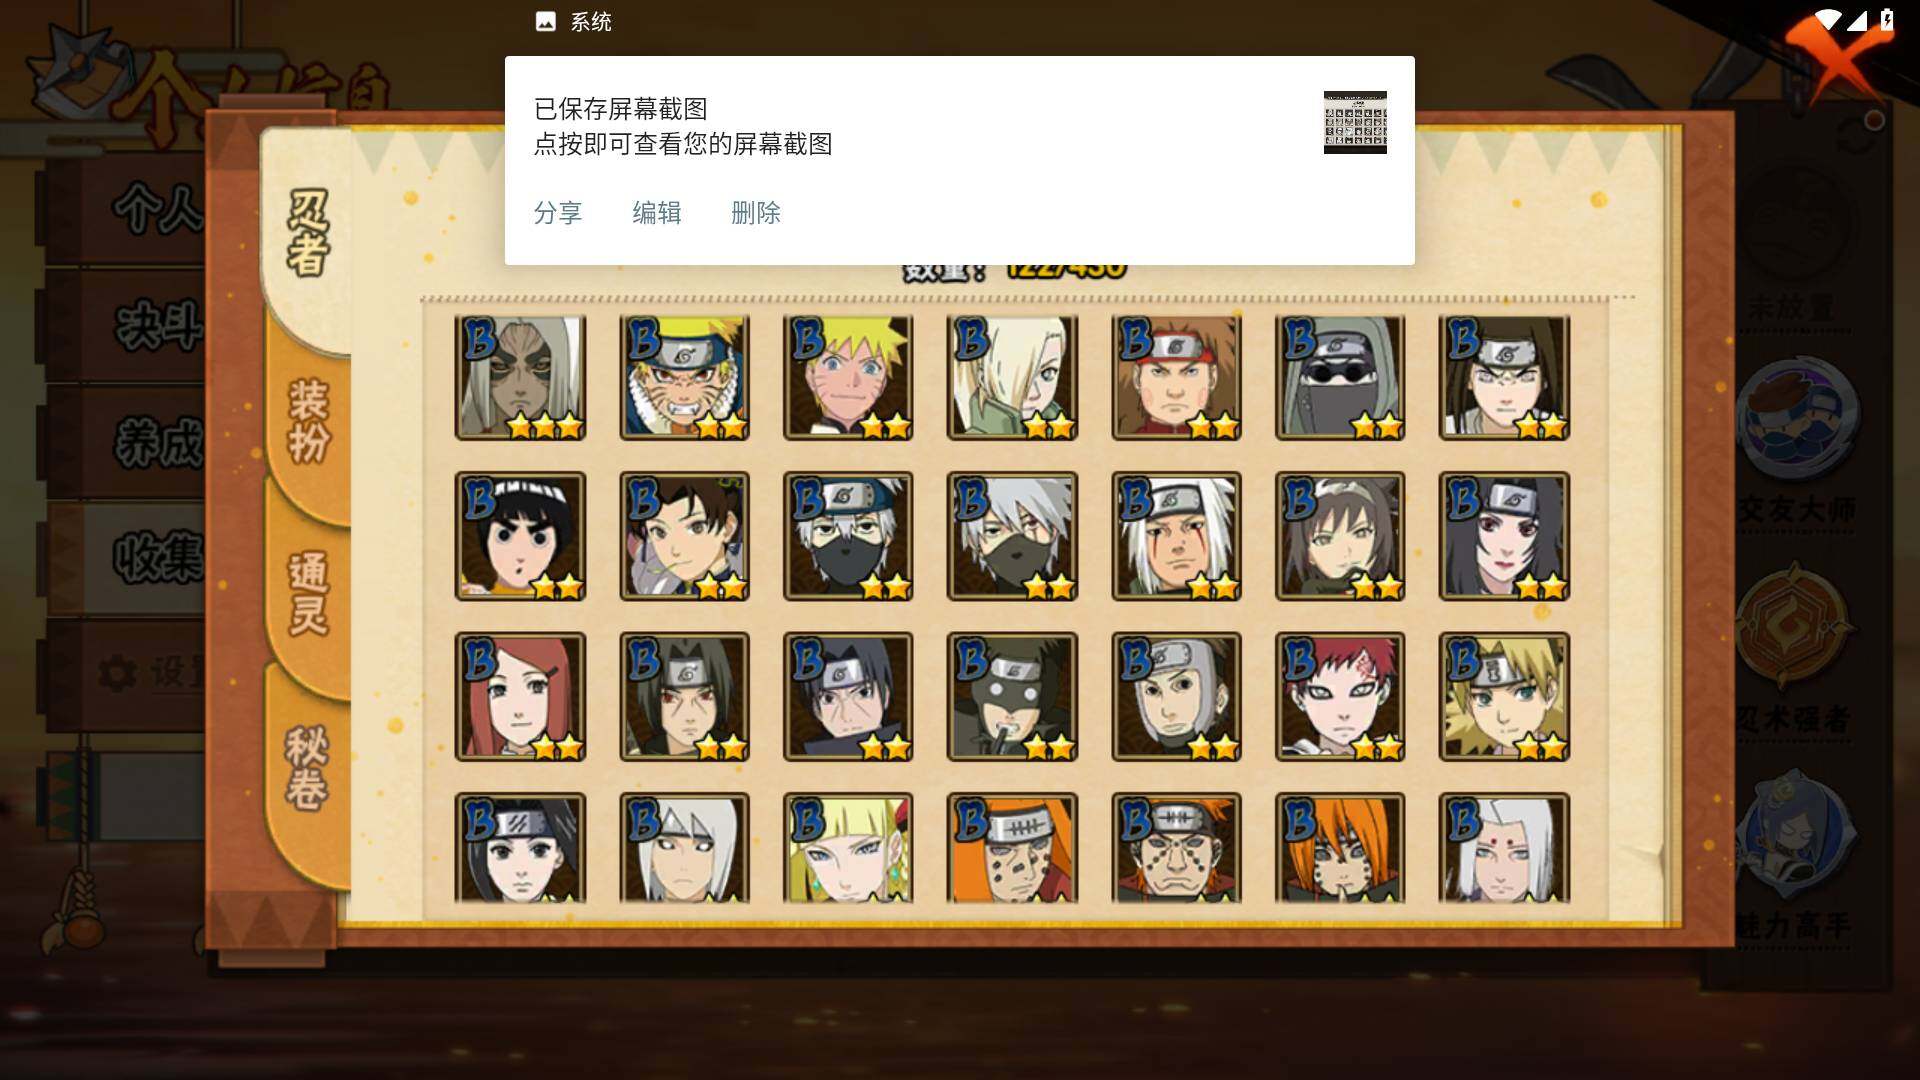Select the masked Kakashi with headband portrait
The height and width of the screenshot is (1080, 1920).
(x=848, y=536)
